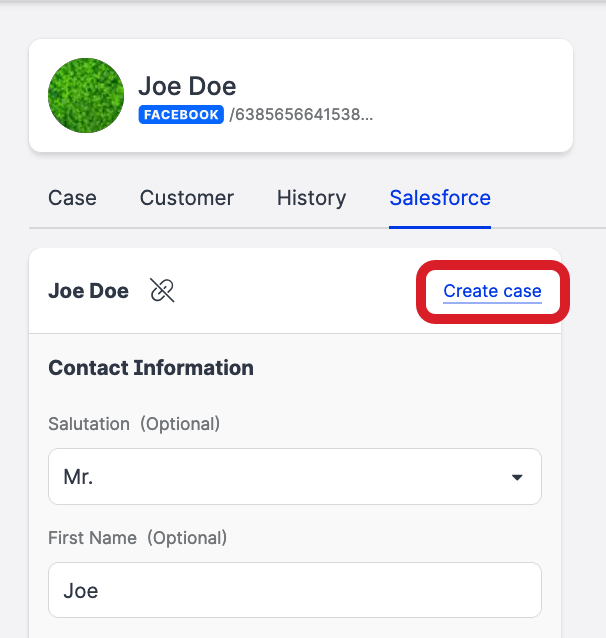The width and height of the screenshot is (606, 638).
Task: Open the History tab
Action: pos(311,198)
